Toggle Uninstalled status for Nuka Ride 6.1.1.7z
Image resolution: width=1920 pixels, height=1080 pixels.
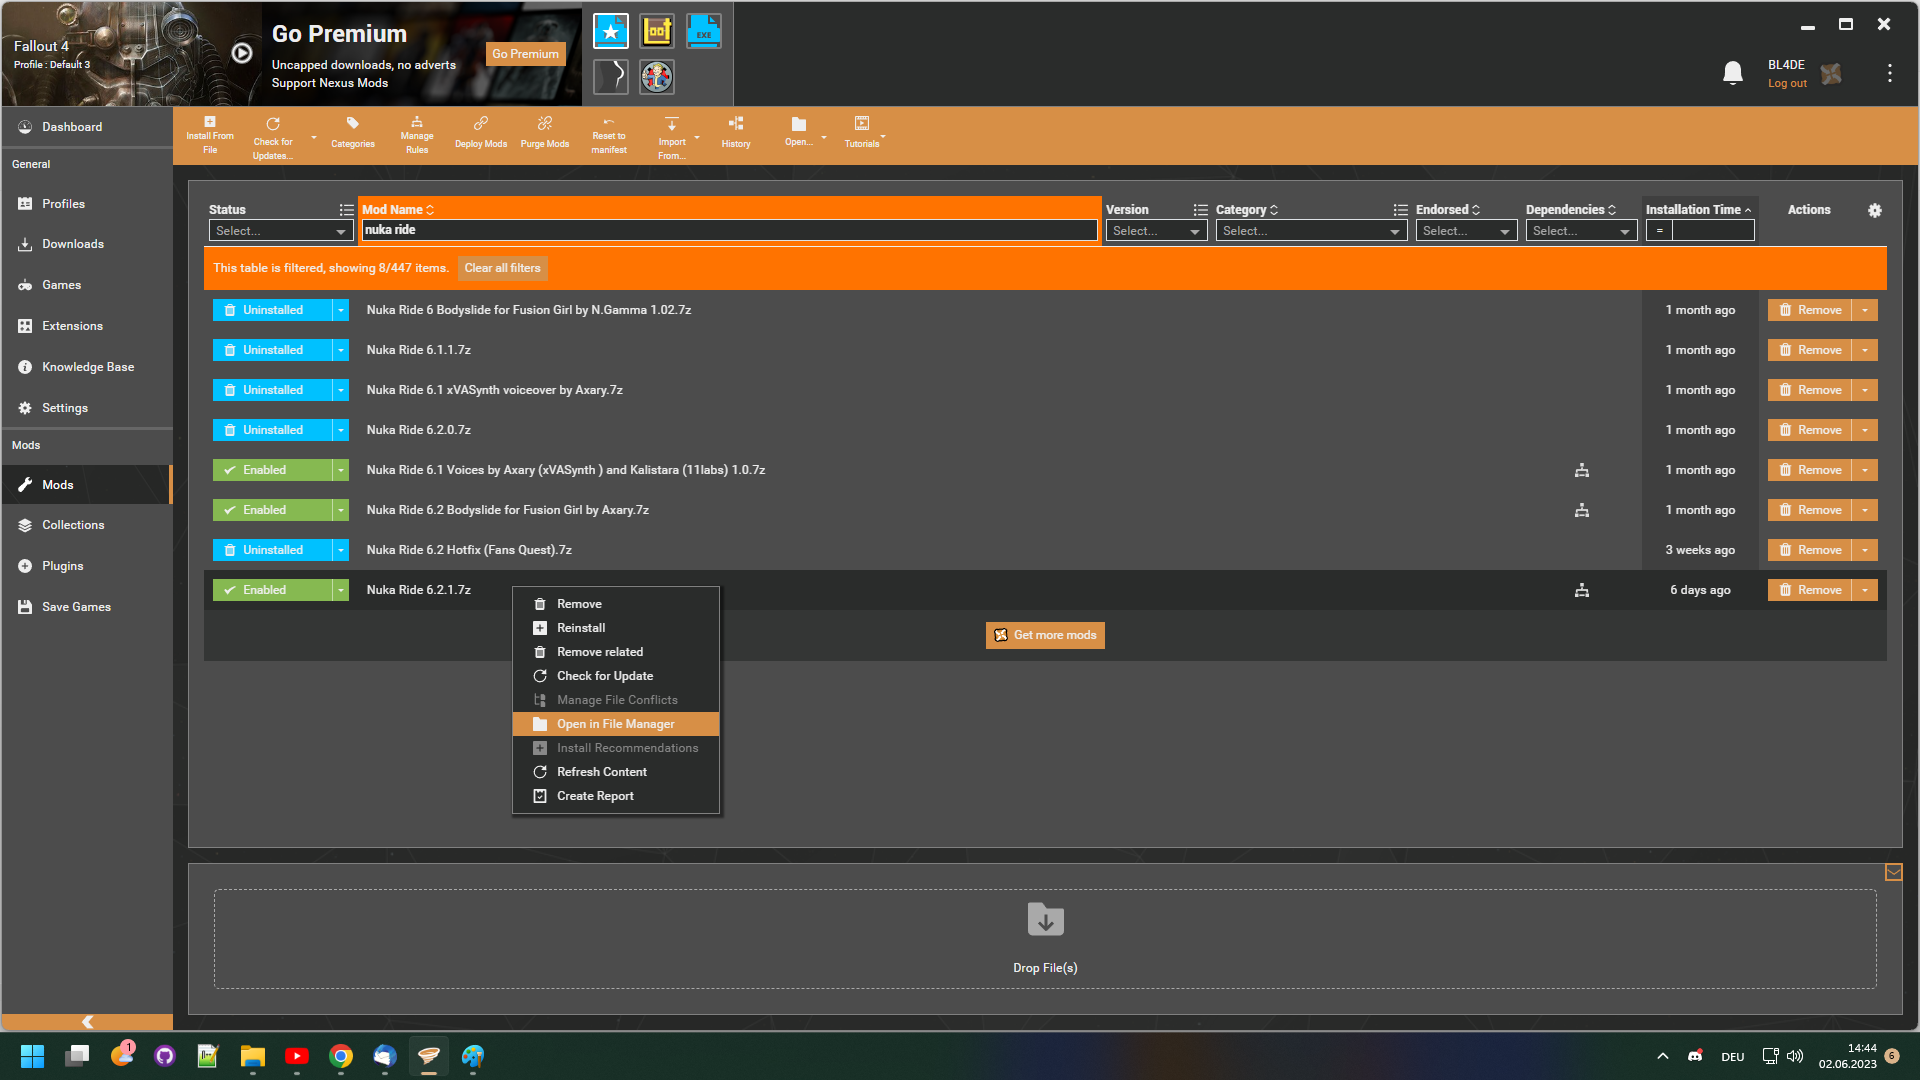tap(272, 350)
